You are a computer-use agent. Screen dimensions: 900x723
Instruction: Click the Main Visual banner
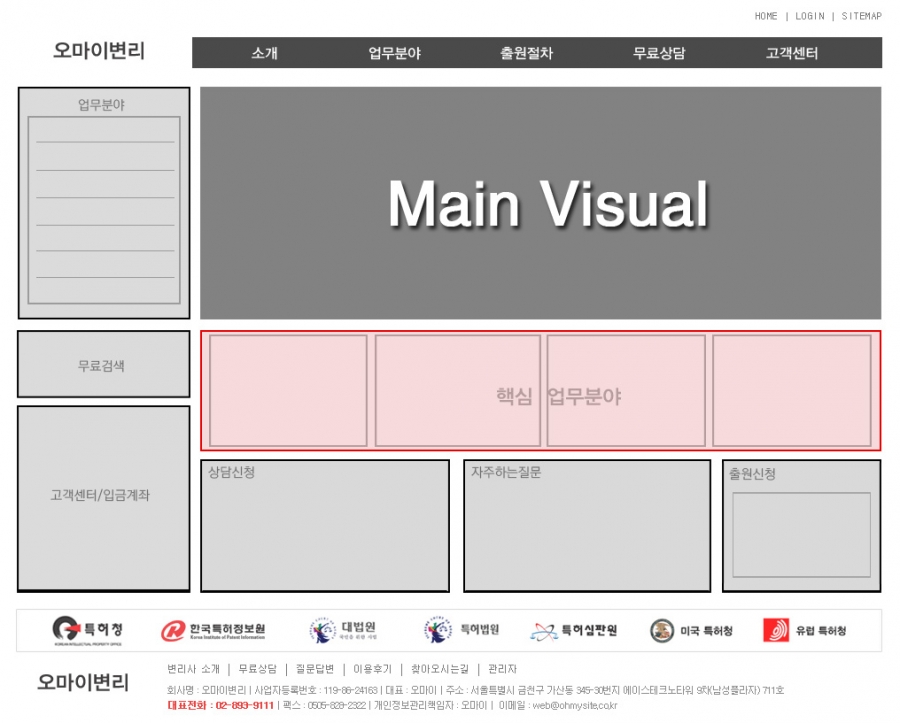(541, 203)
